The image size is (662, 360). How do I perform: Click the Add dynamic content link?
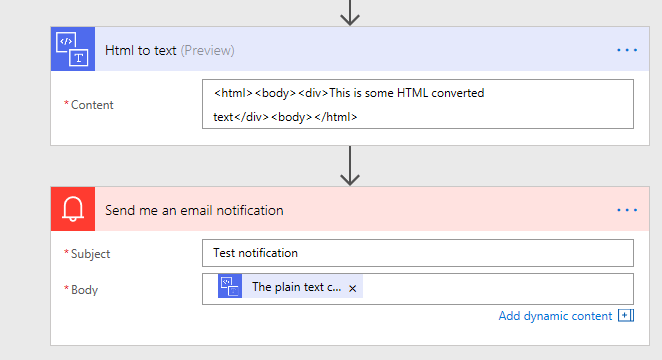tap(555, 316)
